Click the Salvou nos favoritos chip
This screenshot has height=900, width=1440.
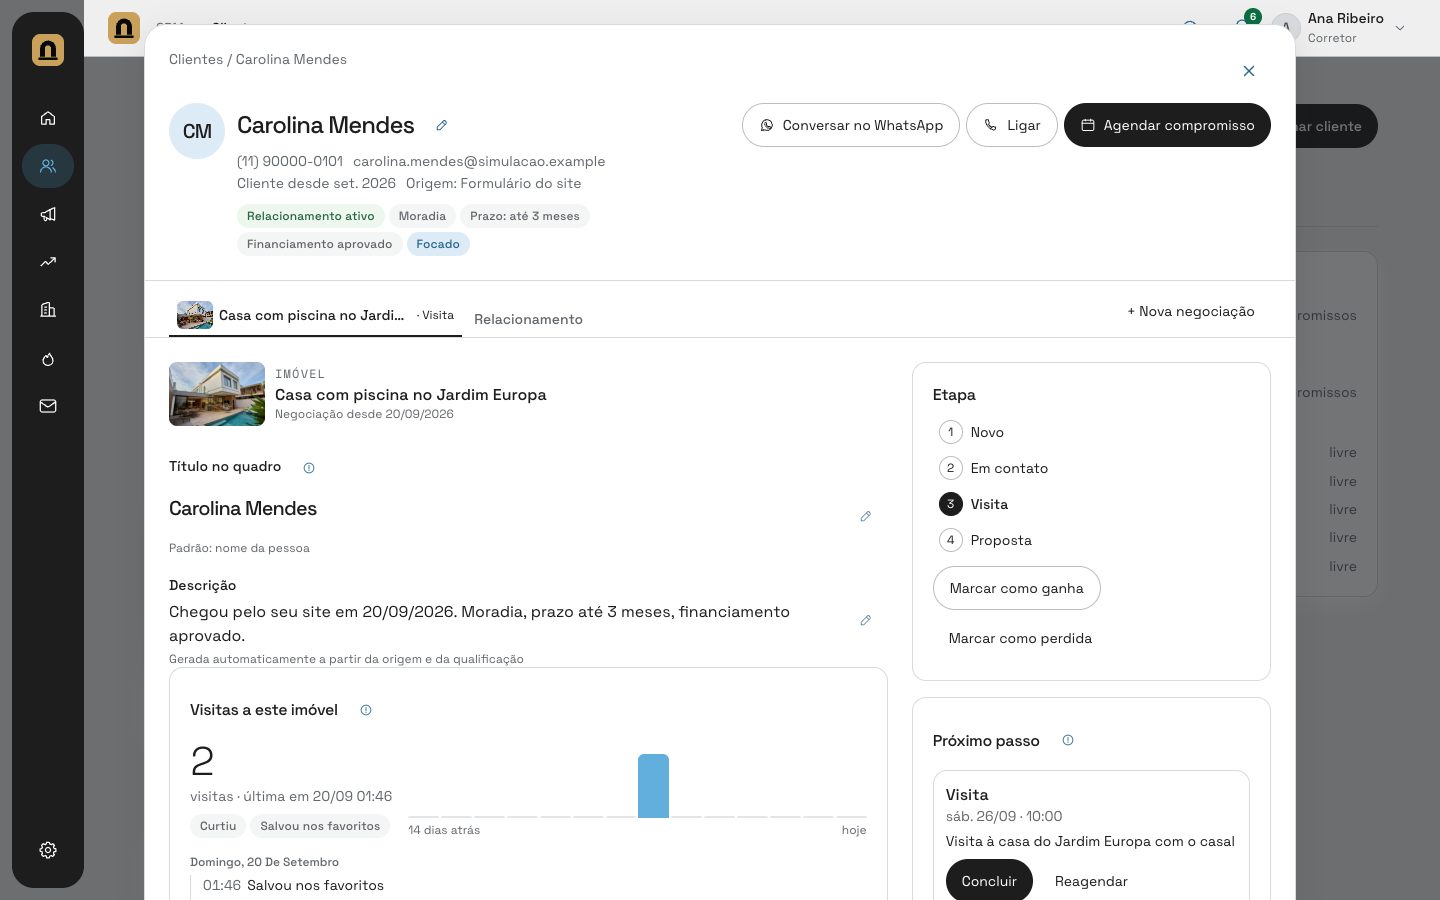pyautogui.click(x=320, y=826)
